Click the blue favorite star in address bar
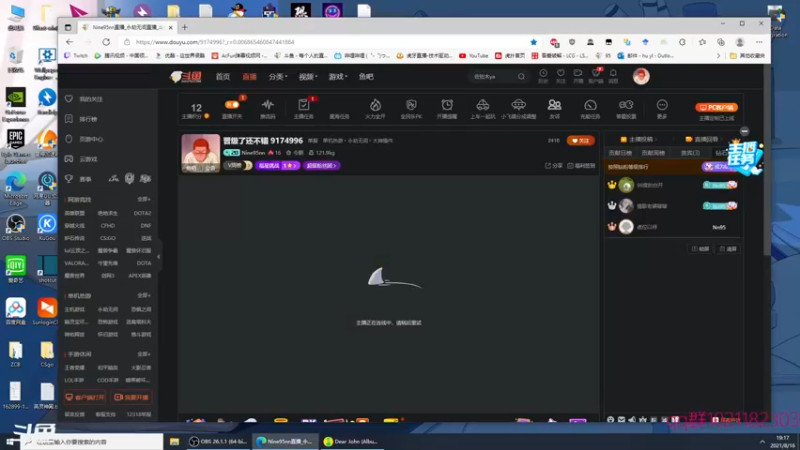 point(534,42)
